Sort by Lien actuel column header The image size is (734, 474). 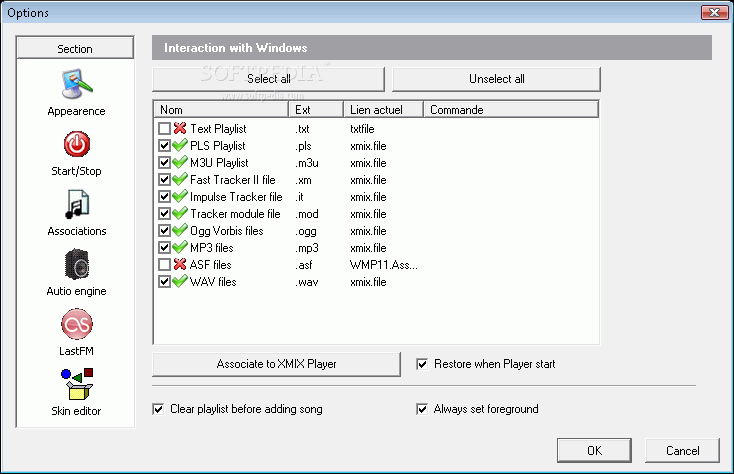383,109
